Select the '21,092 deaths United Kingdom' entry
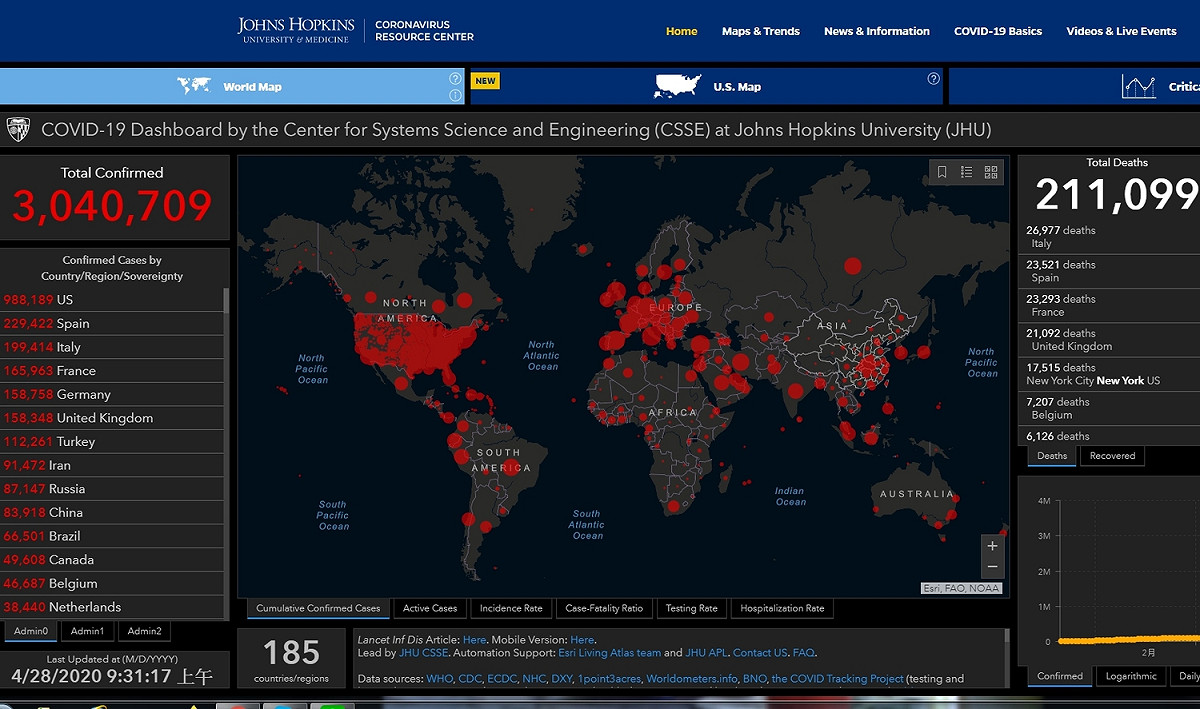Image resolution: width=1200 pixels, height=709 pixels. 1110,340
